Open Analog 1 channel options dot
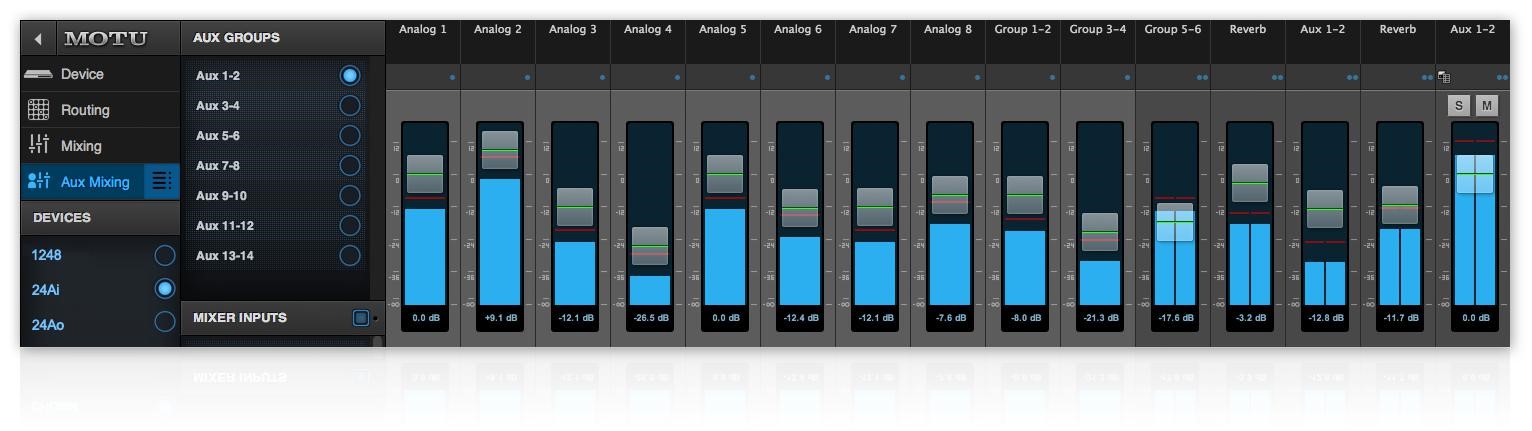 (452, 77)
